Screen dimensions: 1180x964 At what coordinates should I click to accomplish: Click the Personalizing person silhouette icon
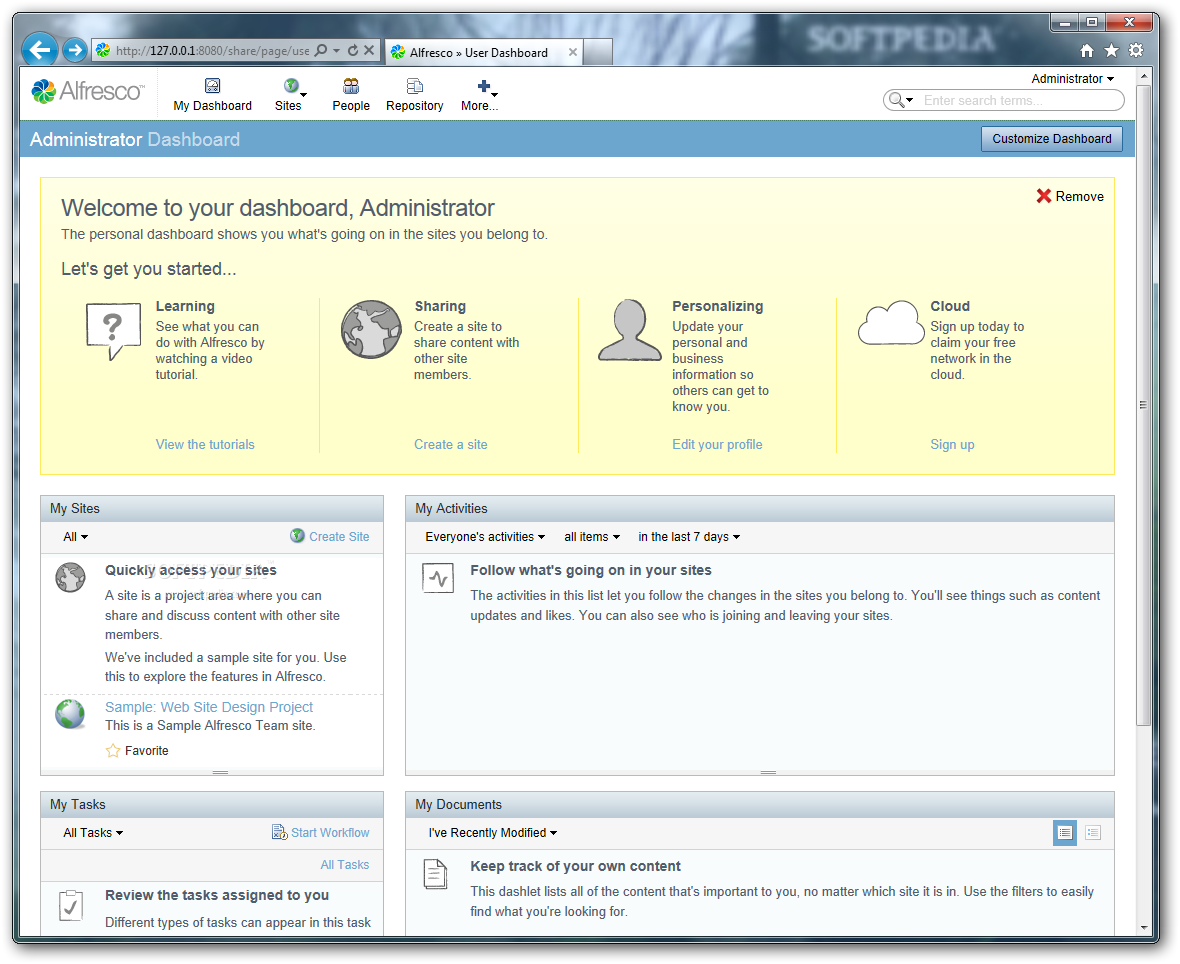click(x=629, y=330)
